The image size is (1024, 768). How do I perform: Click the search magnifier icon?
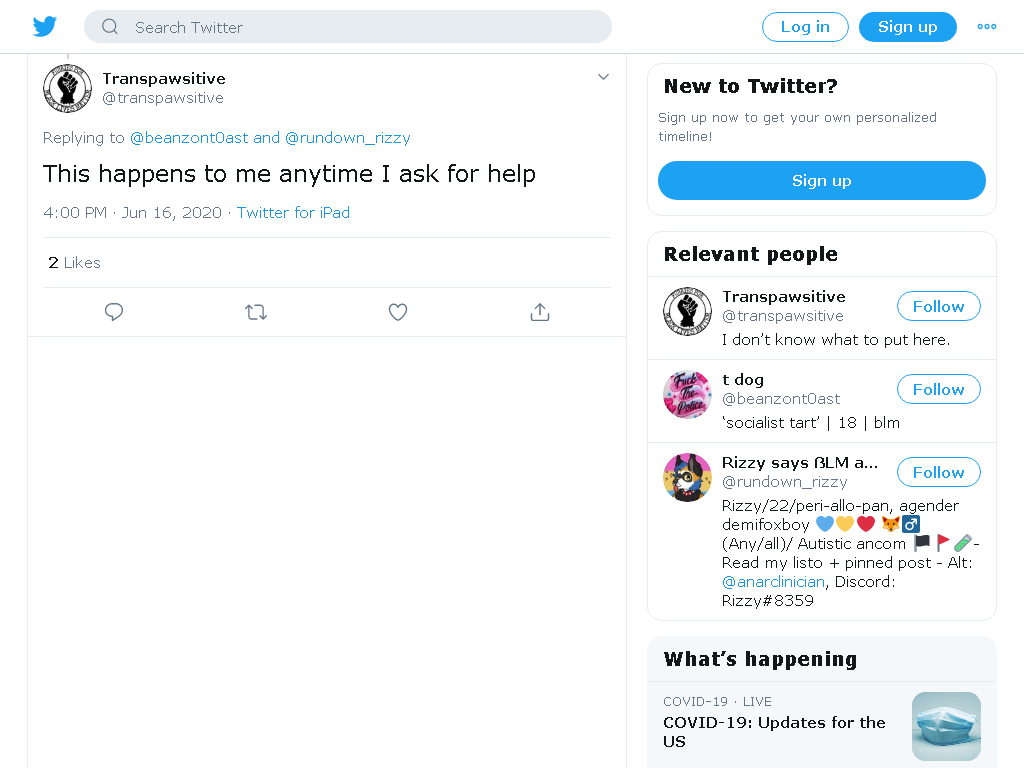110,27
